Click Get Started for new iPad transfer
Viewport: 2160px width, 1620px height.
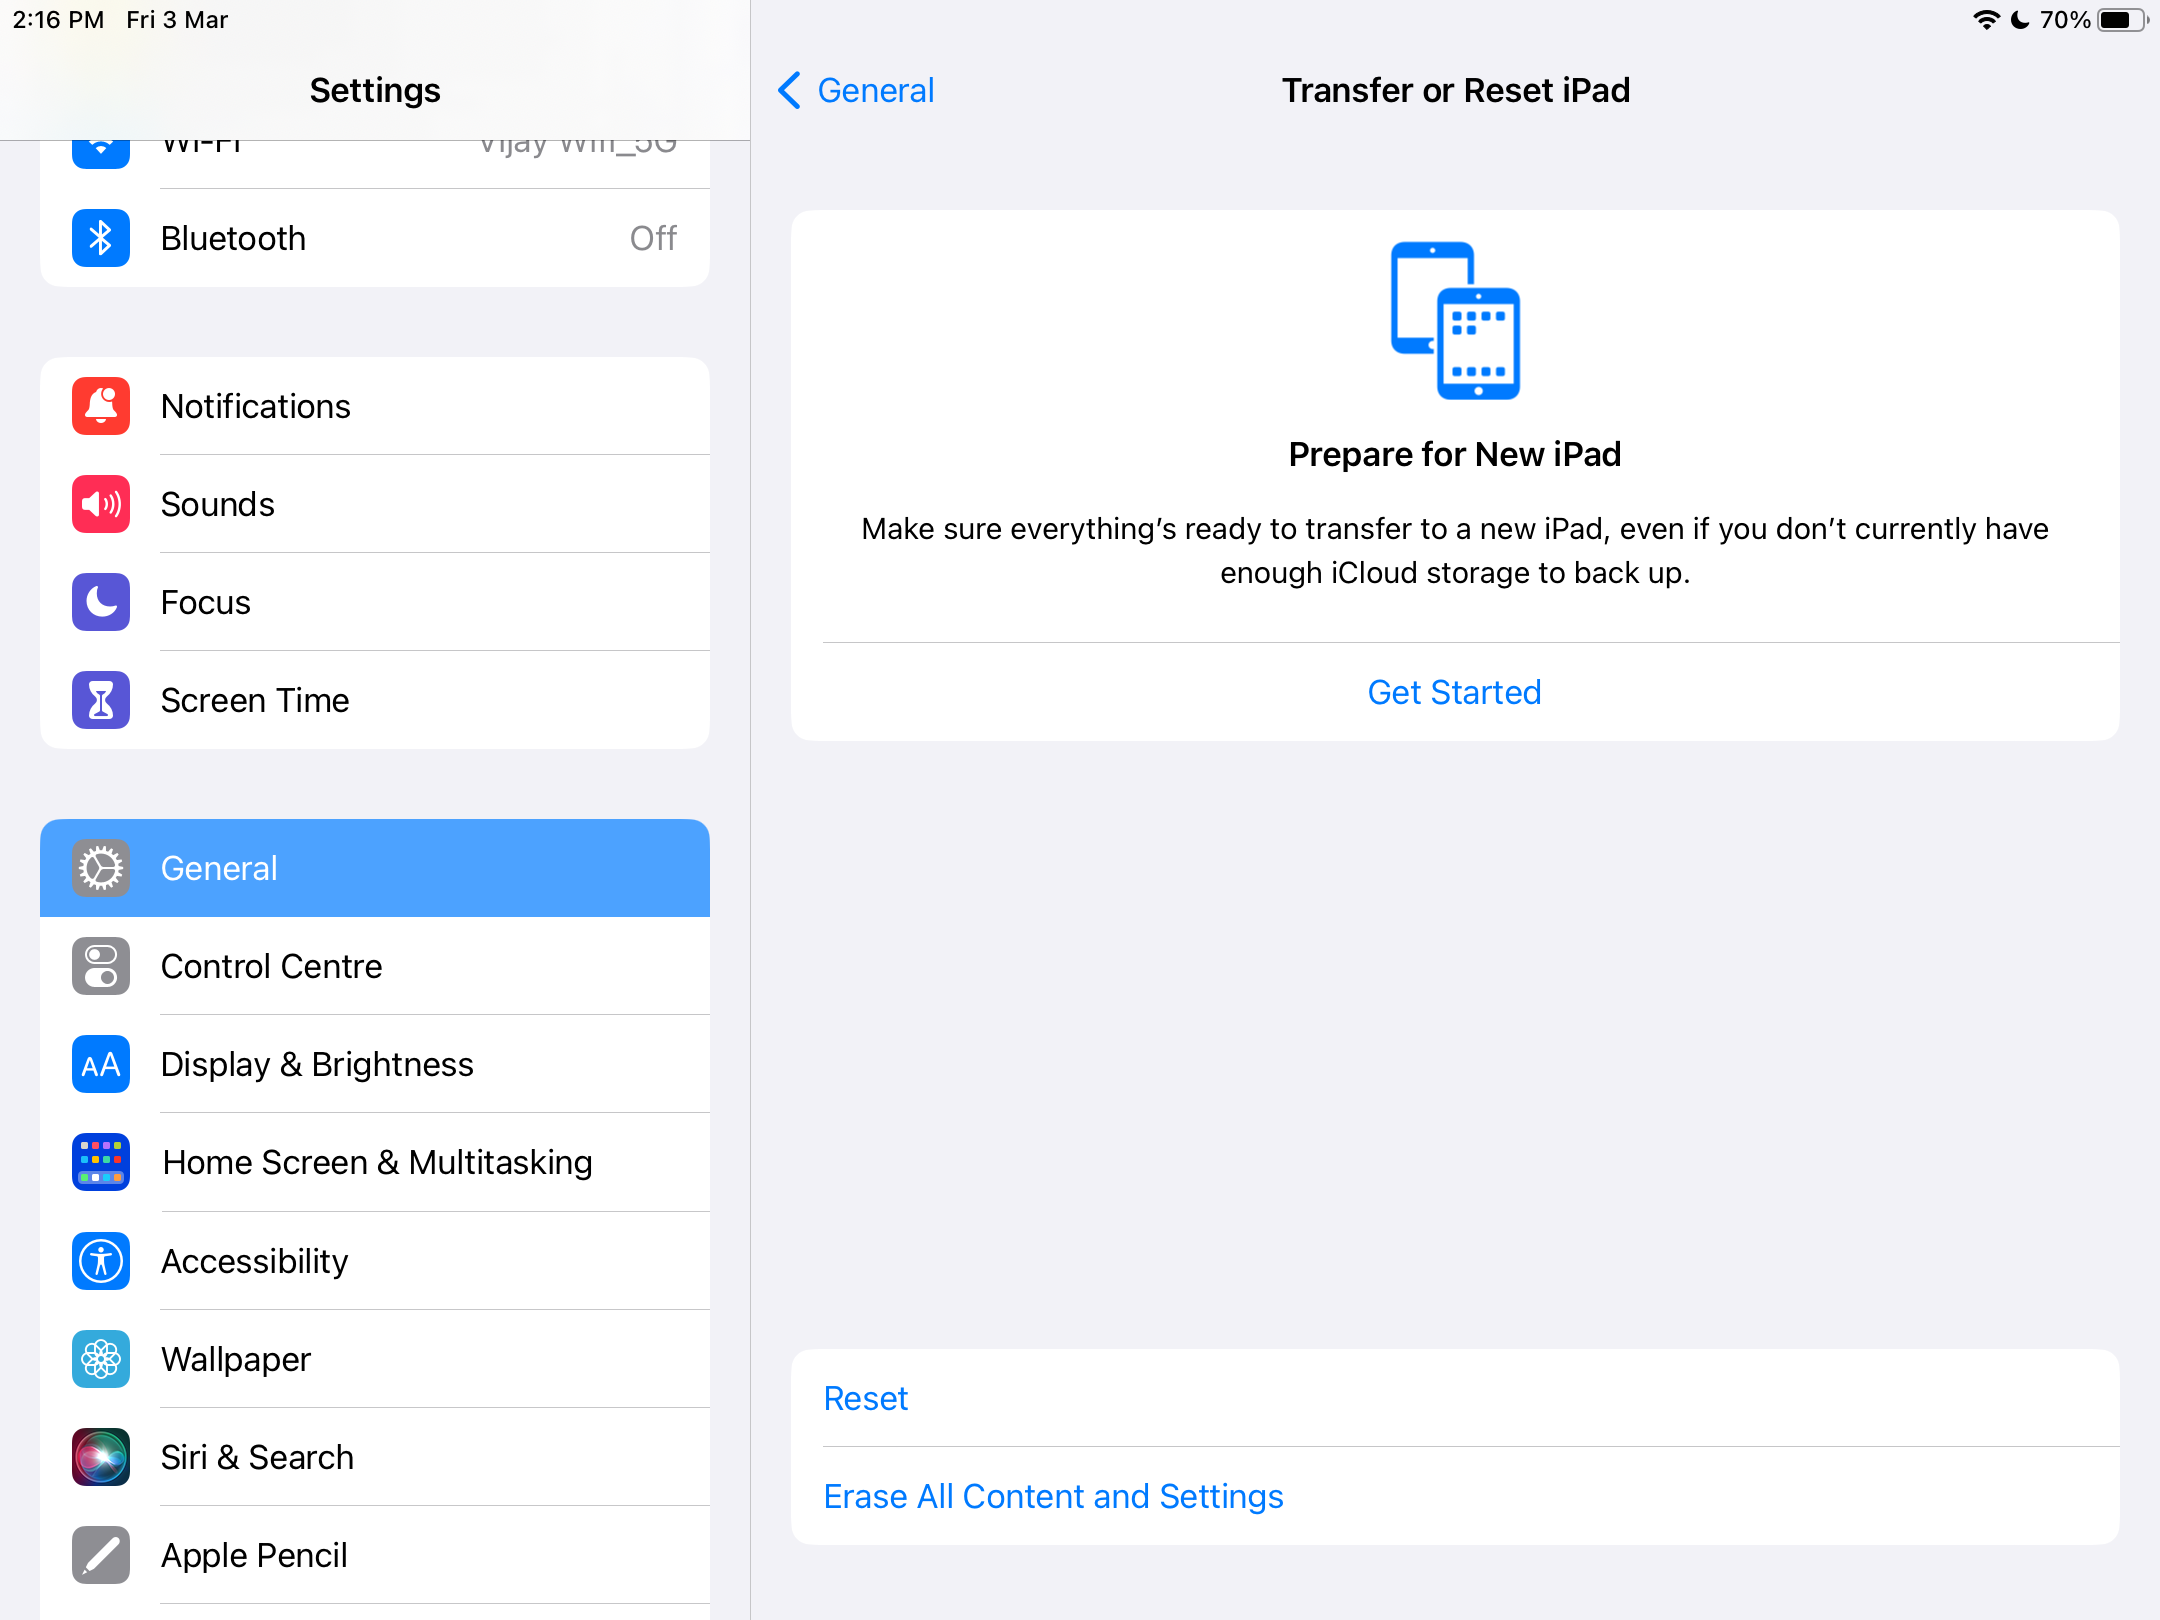[x=1454, y=691]
